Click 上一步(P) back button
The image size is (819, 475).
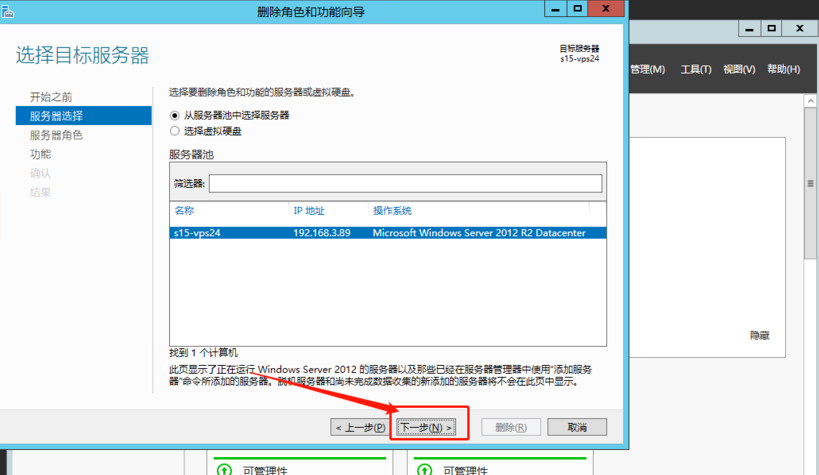pyautogui.click(x=359, y=427)
